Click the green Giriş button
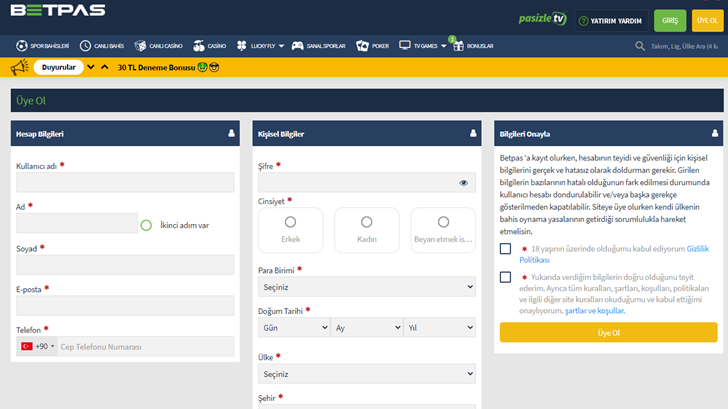The width and height of the screenshot is (728, 409). [670, 20]
